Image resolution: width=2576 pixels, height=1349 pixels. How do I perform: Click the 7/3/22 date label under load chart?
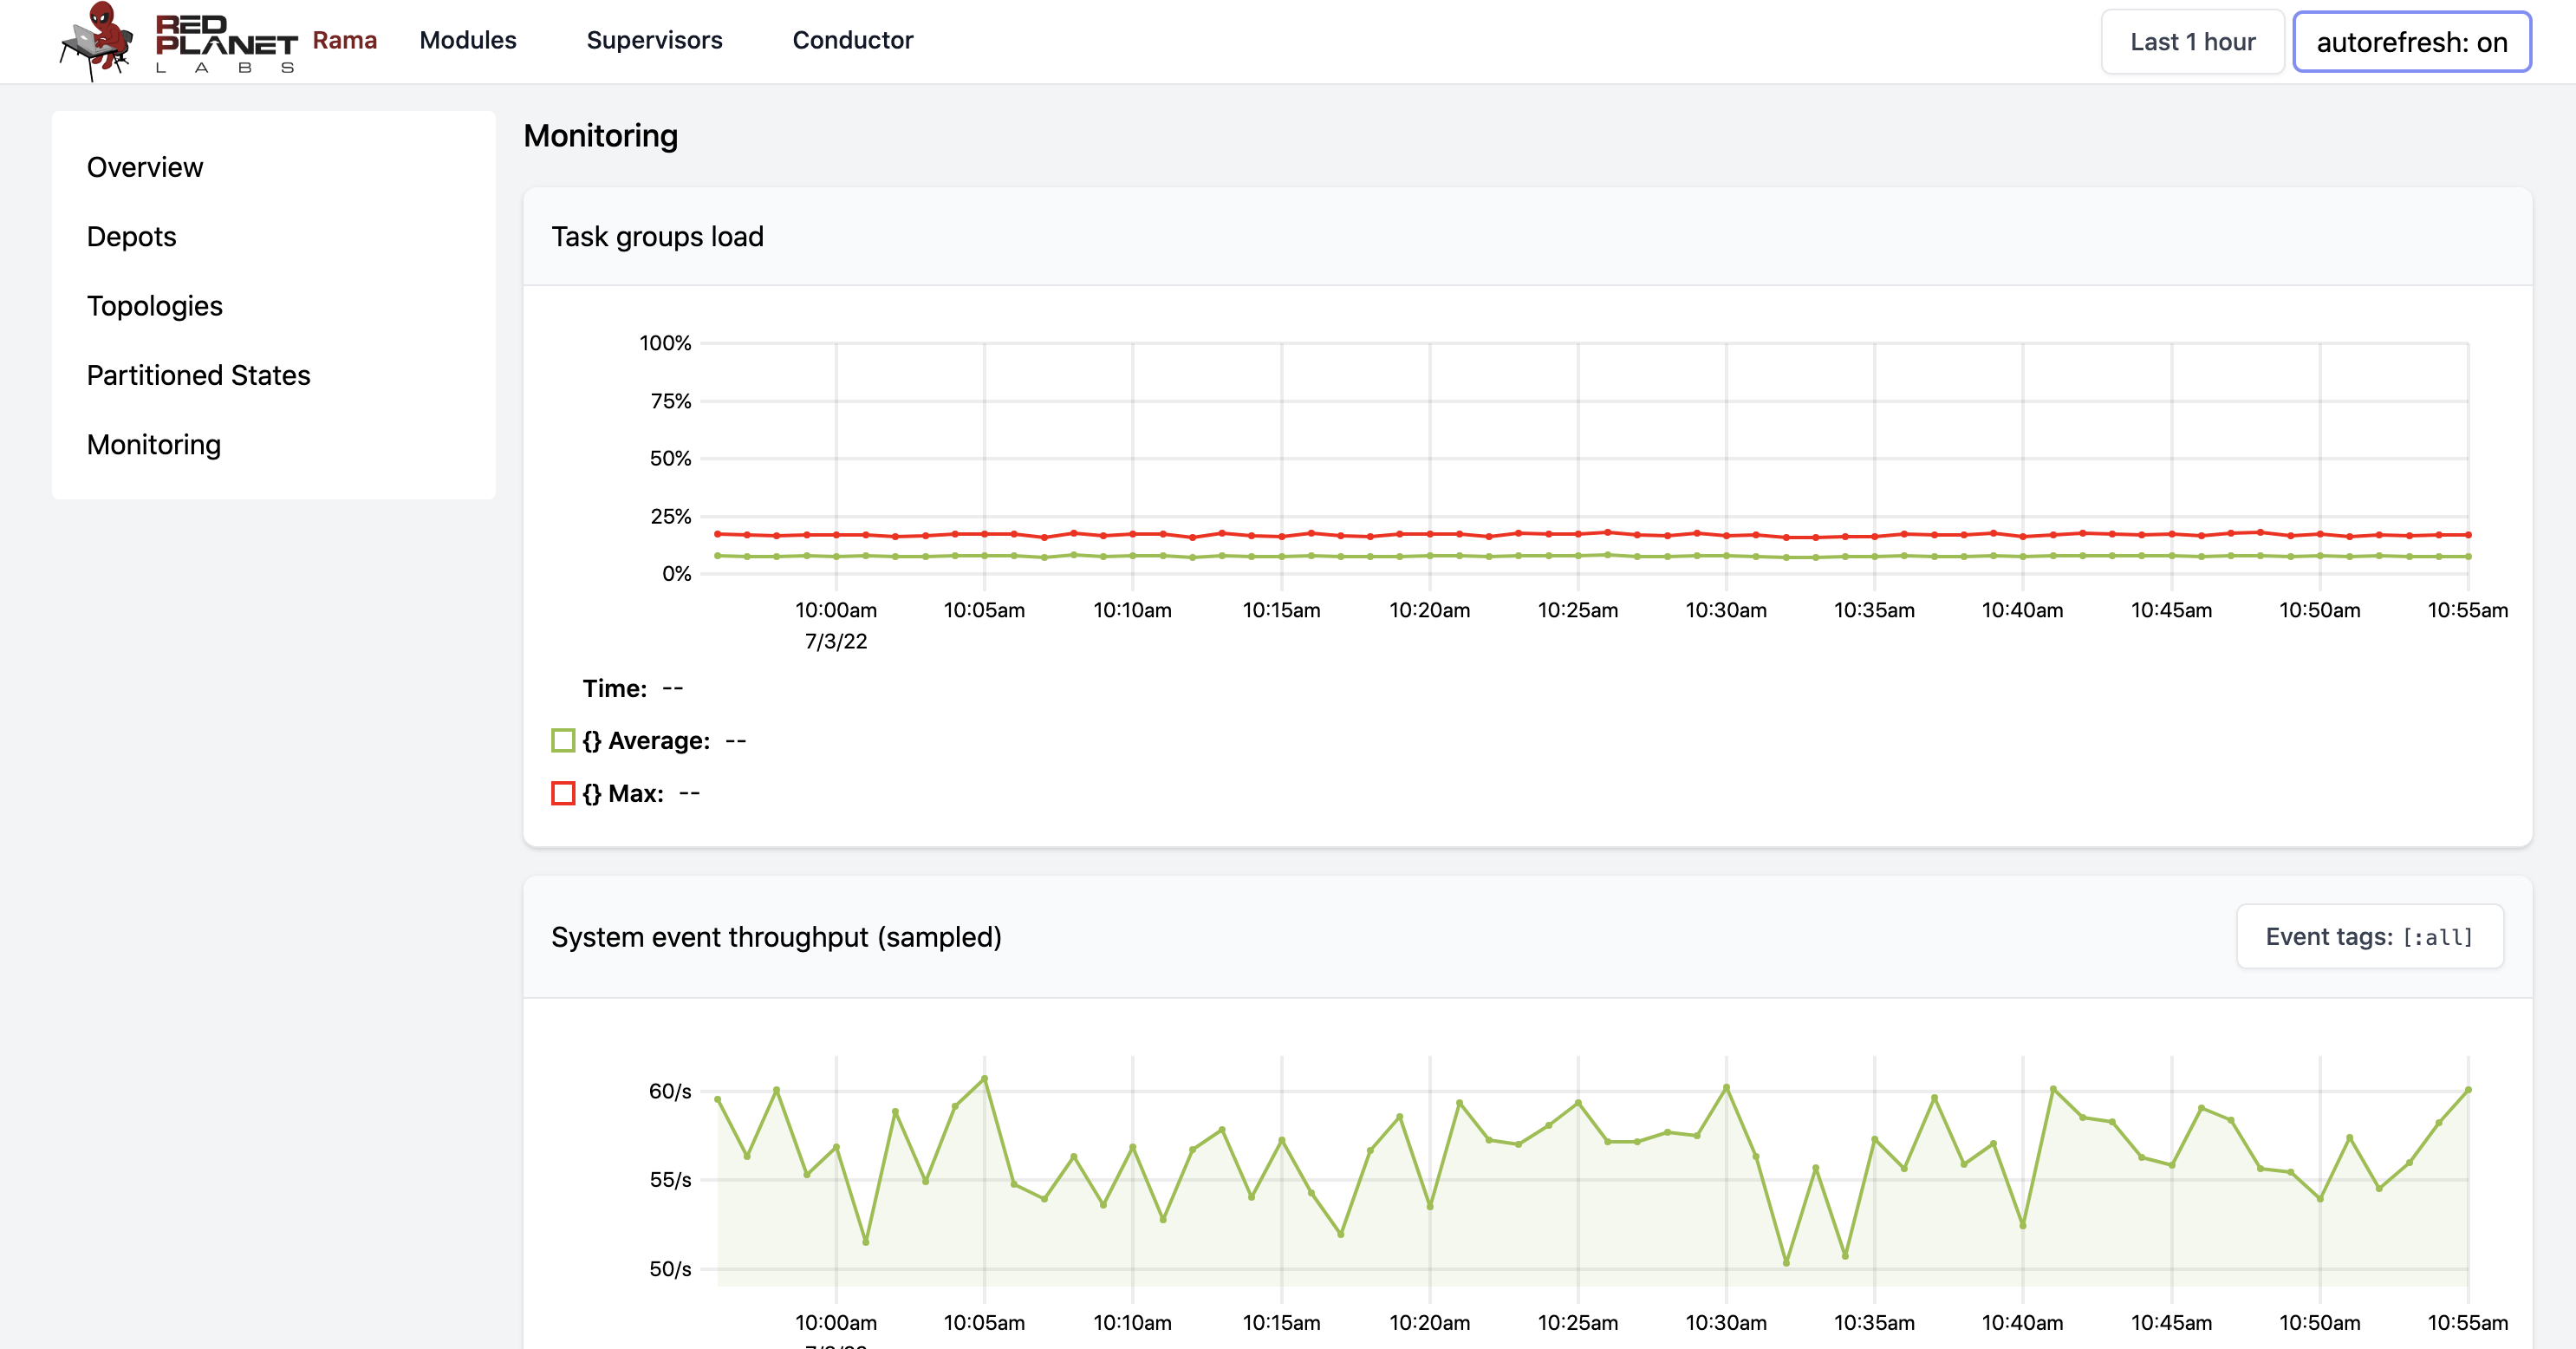(x=836, y=641)
